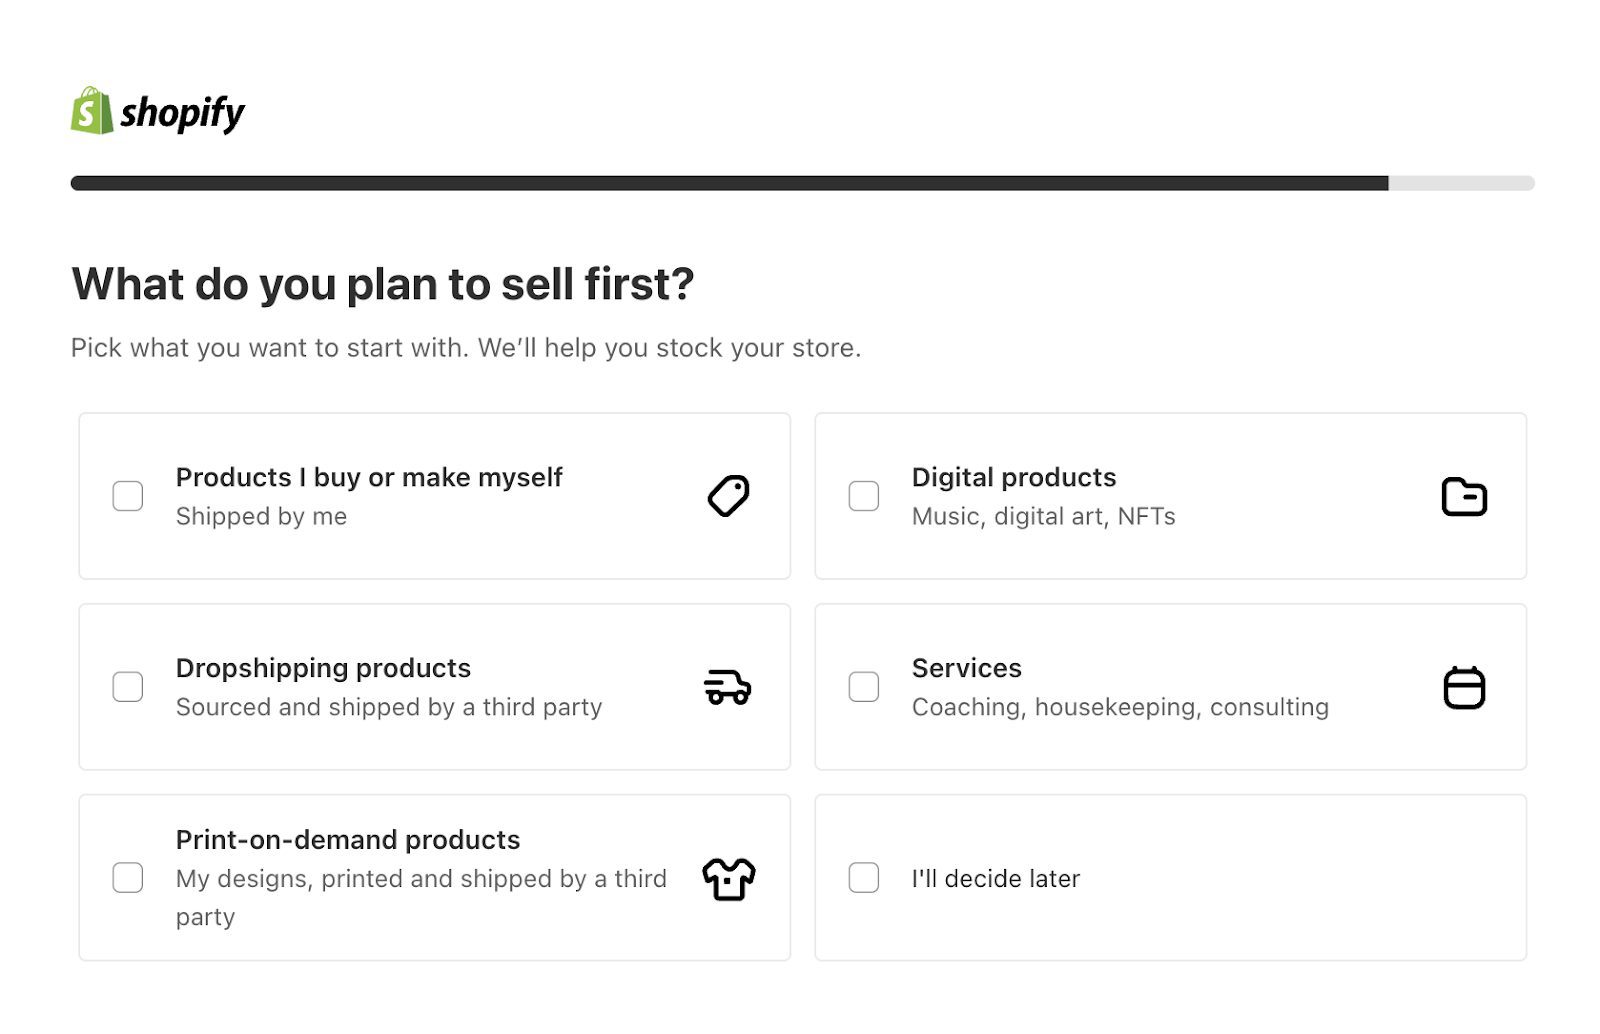Check the Products I buy or make myself checkbox
The height and width of the screenshot is (1034, 1600).
127,495
